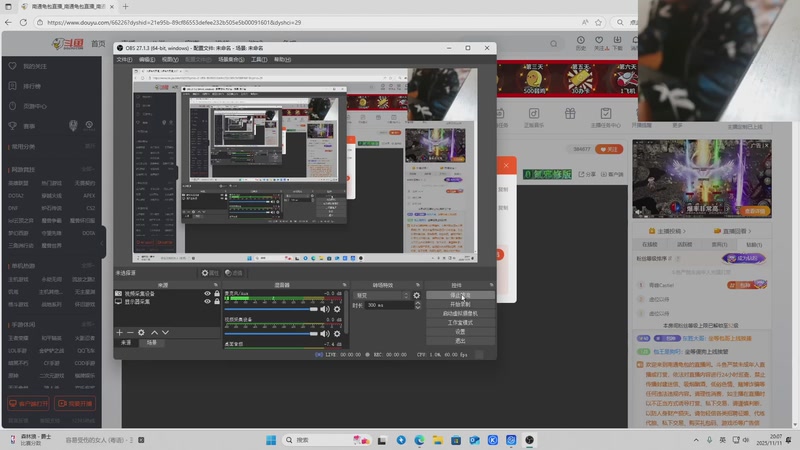This screenshot has width=800, height=450.
Task: Pop out the 控件 controls dock
Action: pyautogui.click(x=491, y=285)
